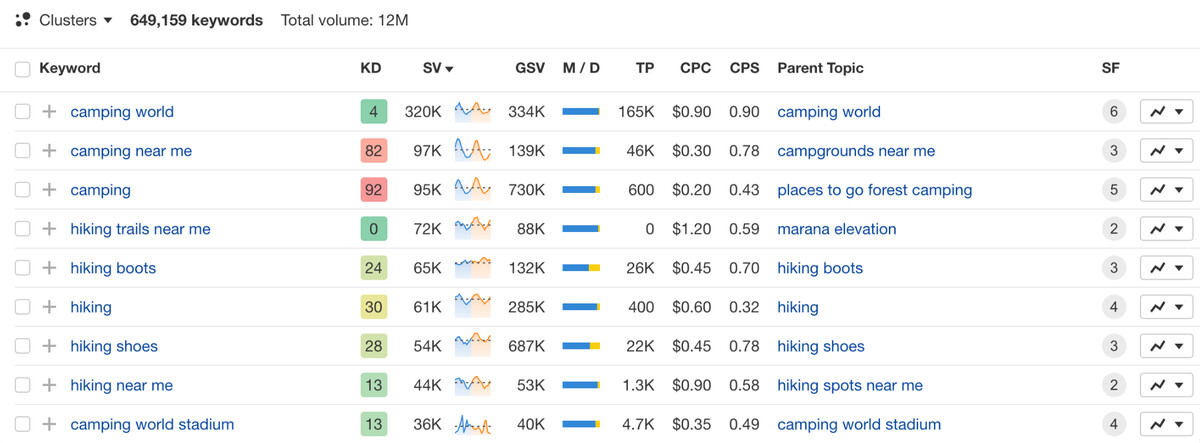The width and height of the screenshot is (1200, 443).
Task: Toggle the select-all checkbox in Keyword header
Action: (x=22, y=69)
